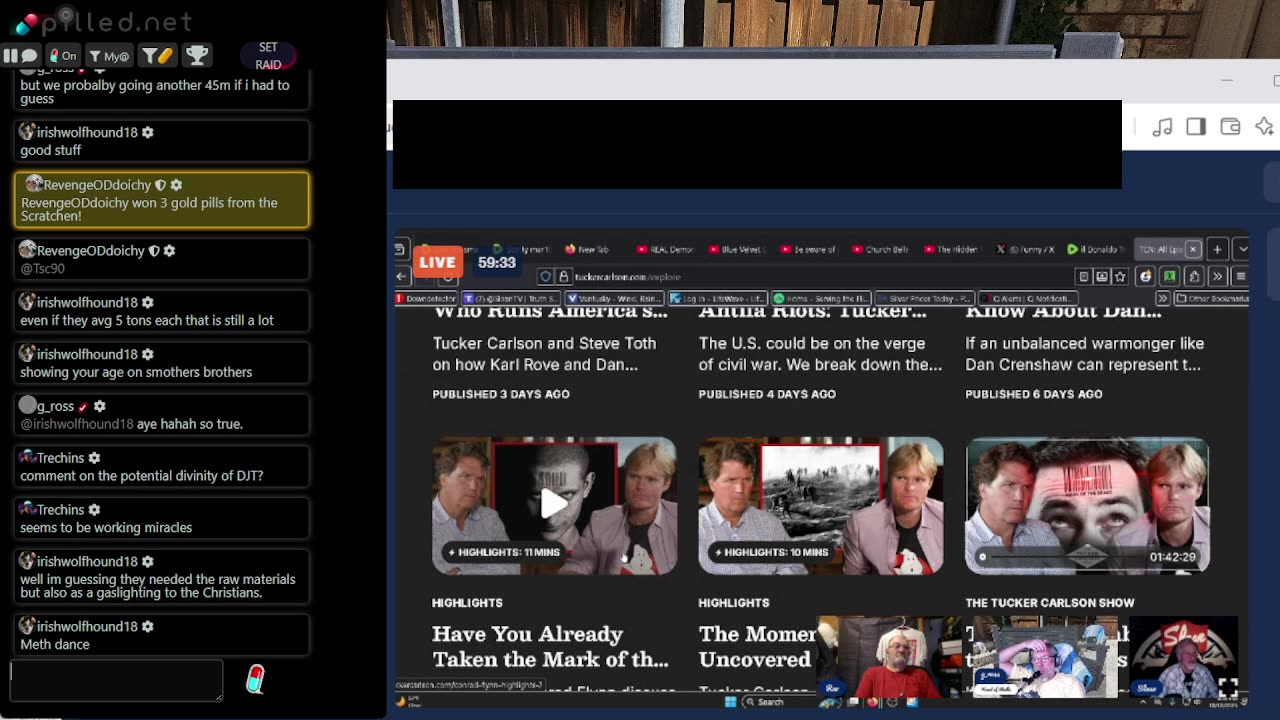Open settings gear beside irishwolfhound18 'good stuff'
Viewport: 1280px width, 720px height.
click(148, 132)
